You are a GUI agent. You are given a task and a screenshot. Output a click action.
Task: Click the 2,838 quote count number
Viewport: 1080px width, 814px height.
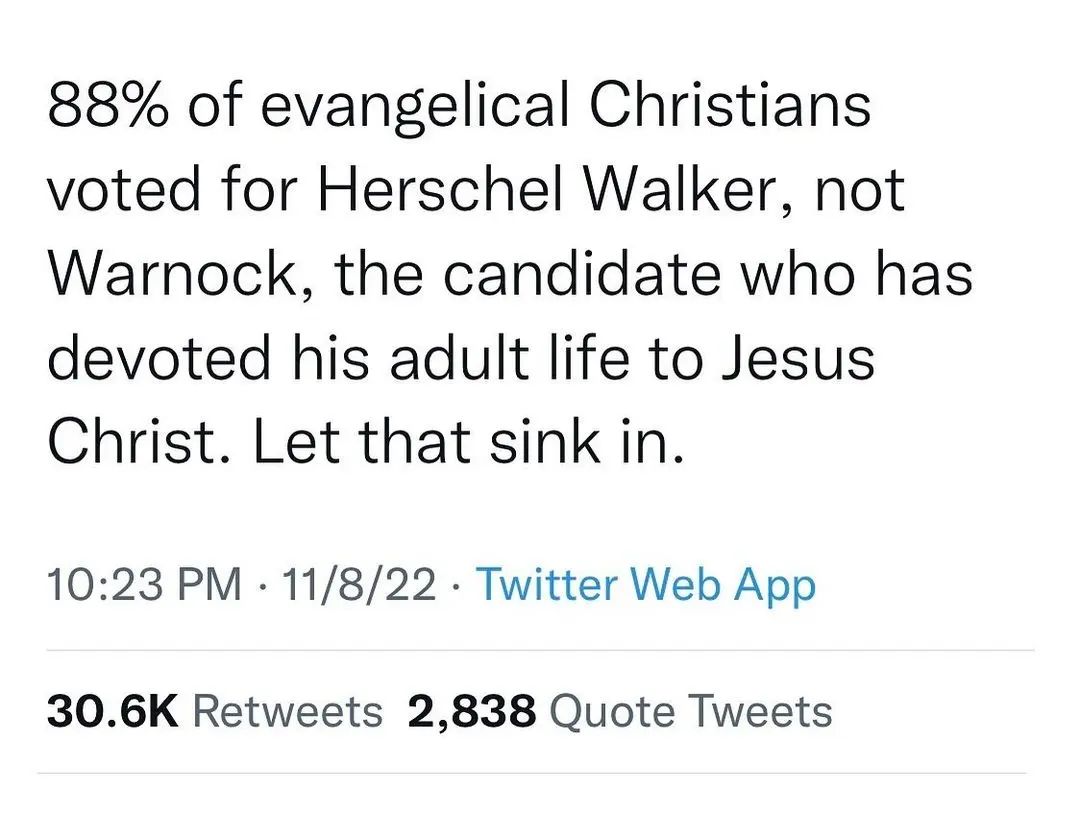point(471,712)
